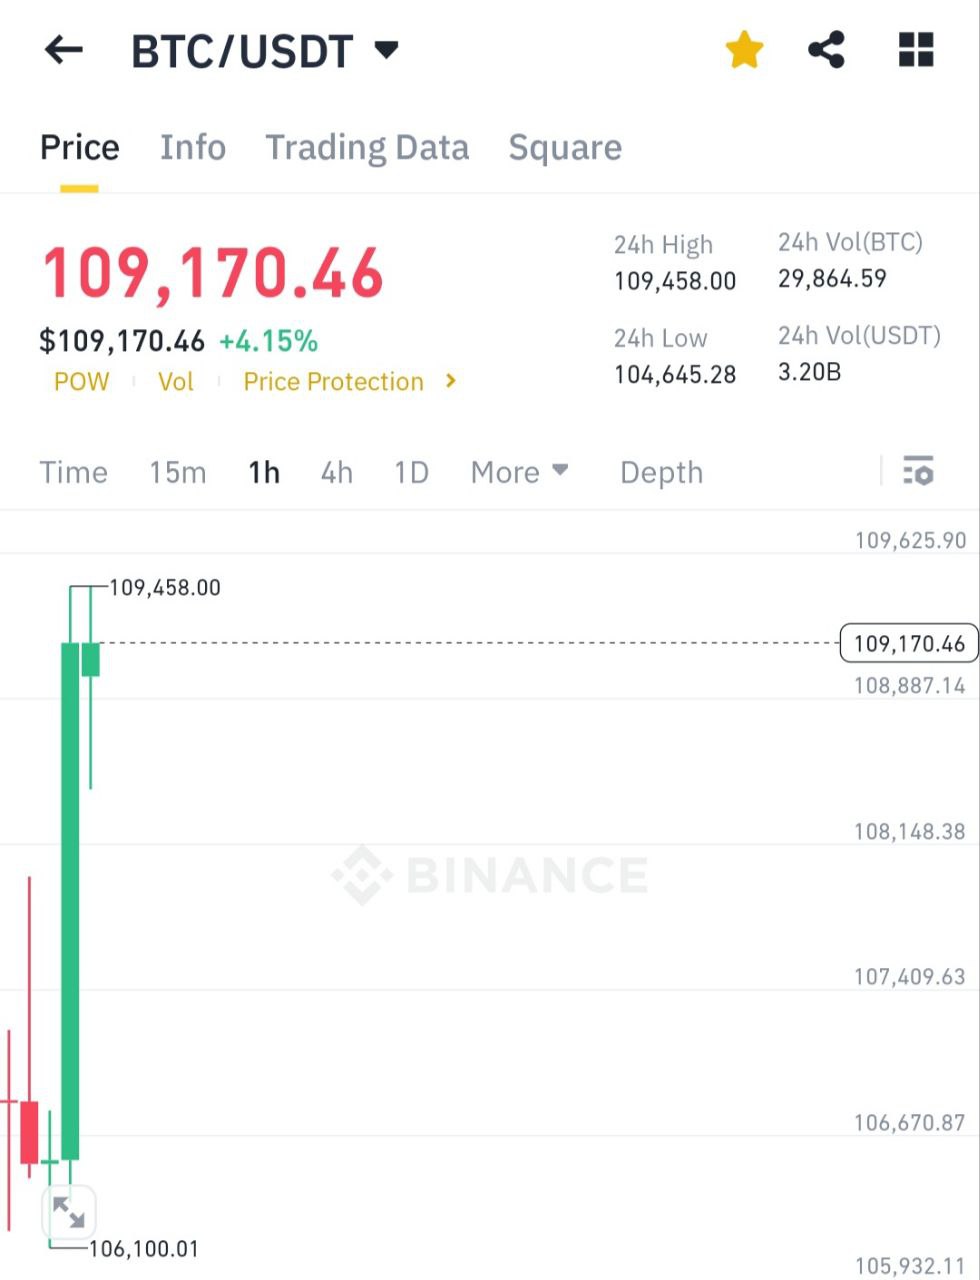
Task: Tap the current price label 109,170.46 on axis
Action: pos(909,643)
